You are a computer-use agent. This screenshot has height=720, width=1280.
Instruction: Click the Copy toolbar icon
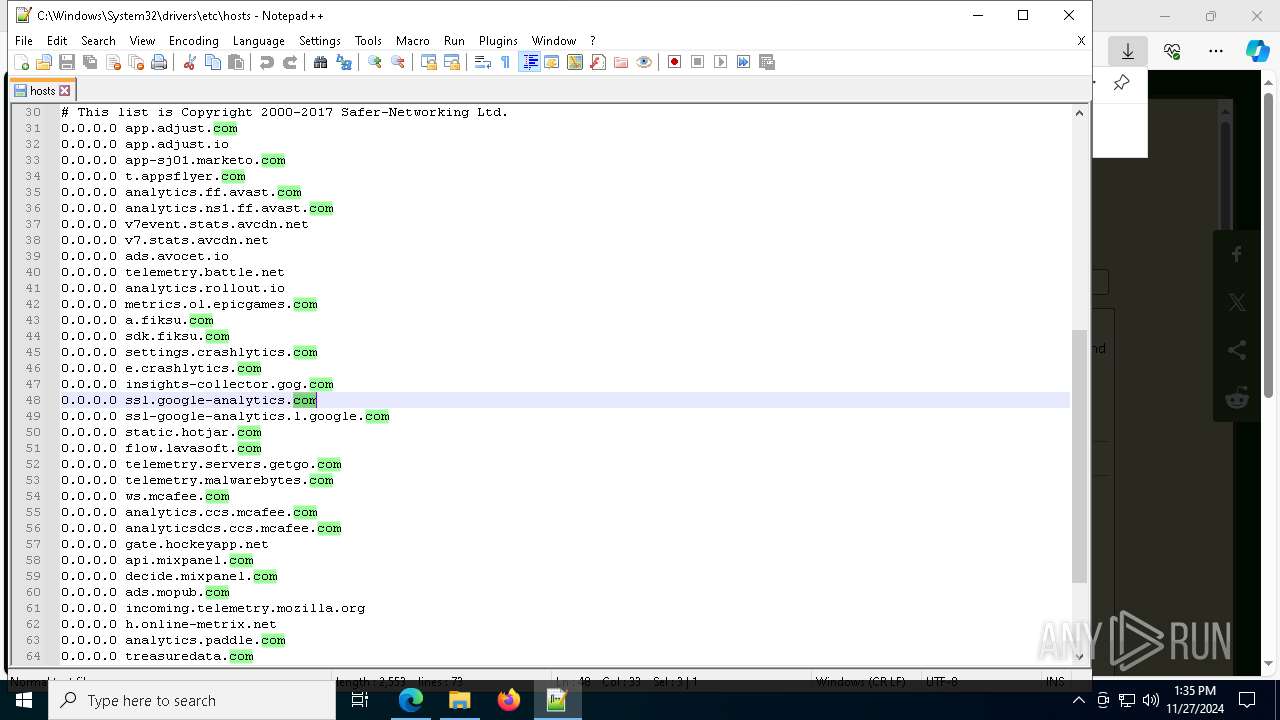point(213,62)
